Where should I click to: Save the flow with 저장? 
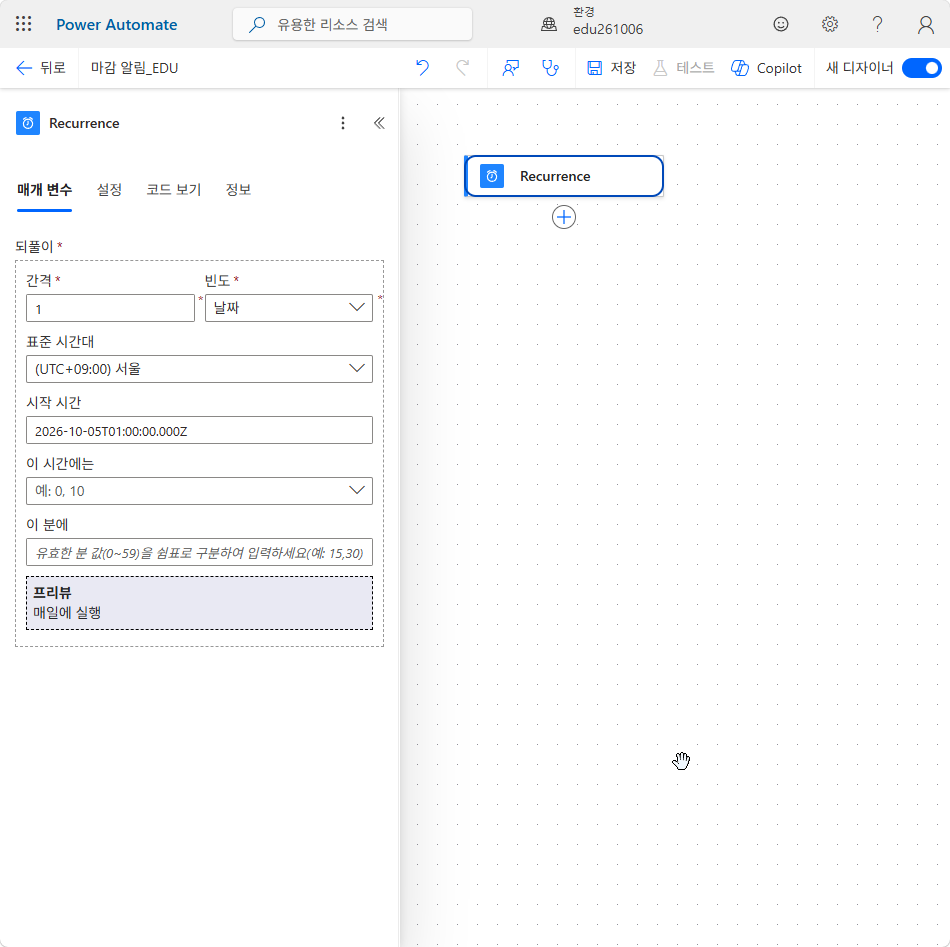611,68
